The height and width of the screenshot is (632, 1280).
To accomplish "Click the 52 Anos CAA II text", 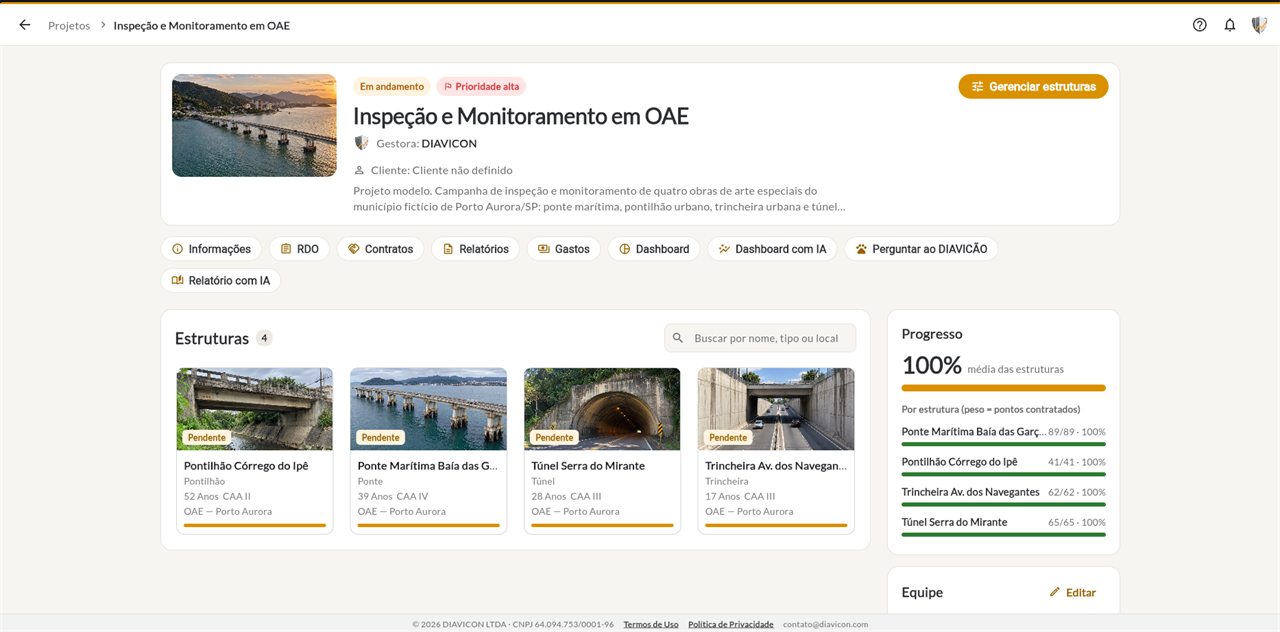I will click(x=217, y=496).
